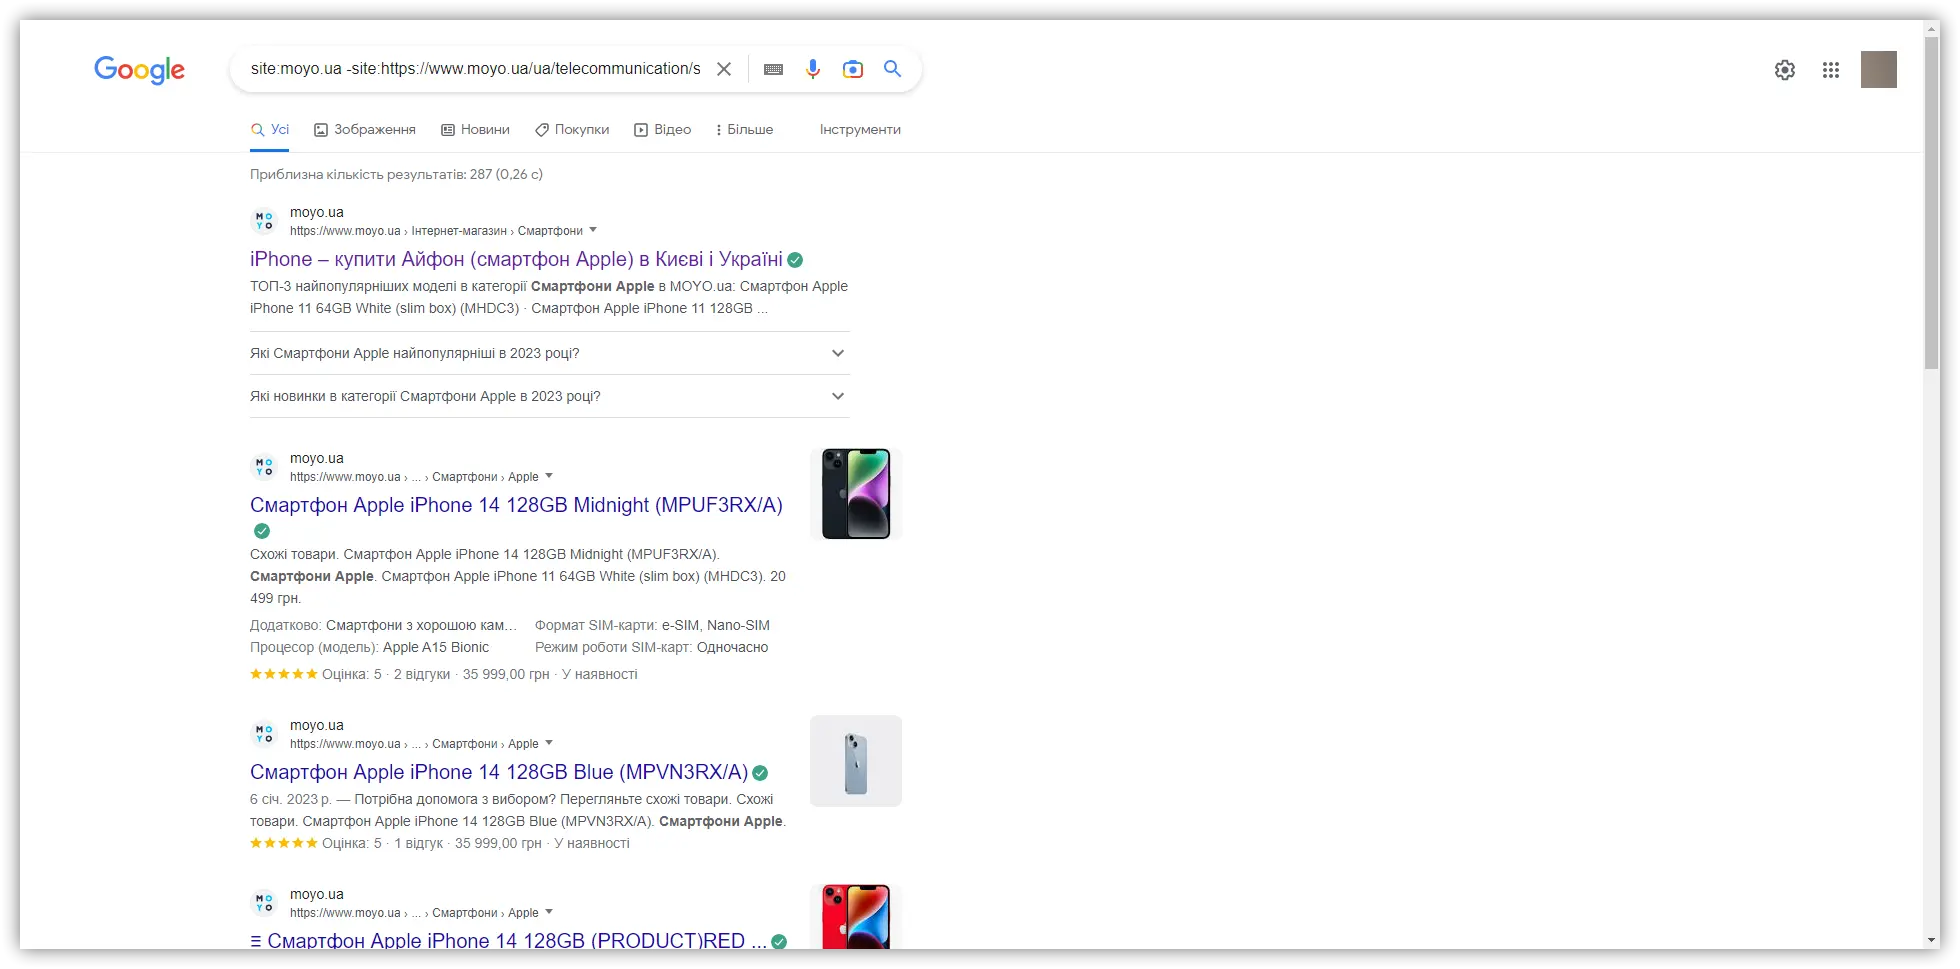
Task: Click Процесор (модель): Apple A15 Bionic text
Action: tap(369, 647)
